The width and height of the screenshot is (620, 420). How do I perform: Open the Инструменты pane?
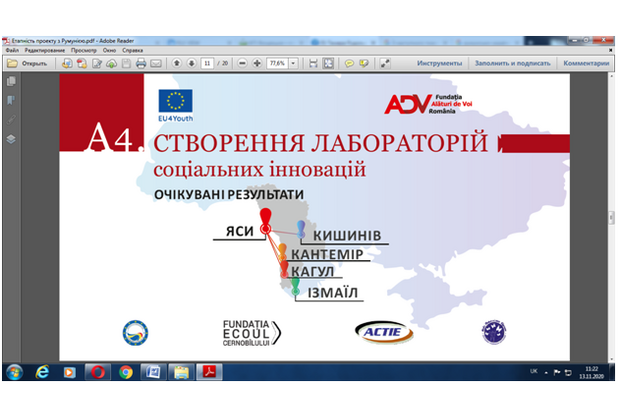439,63
